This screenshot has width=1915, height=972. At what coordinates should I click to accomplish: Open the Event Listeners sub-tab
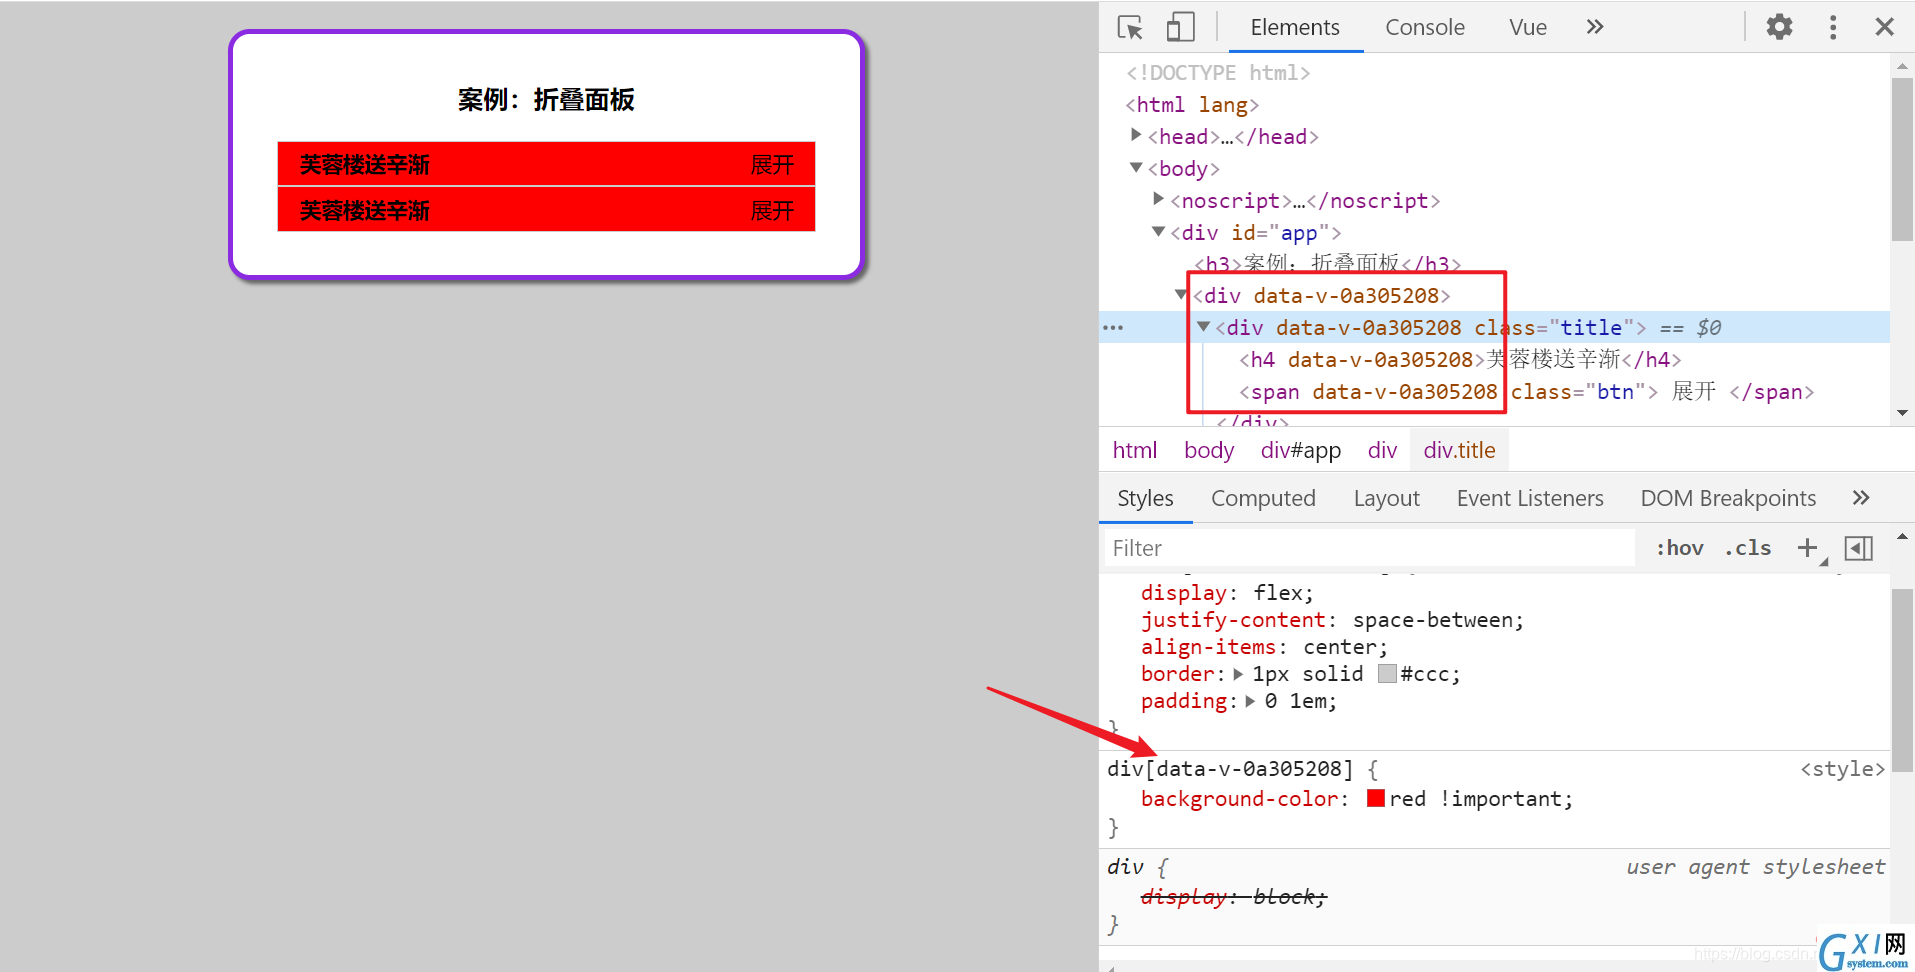(1530, 498)
